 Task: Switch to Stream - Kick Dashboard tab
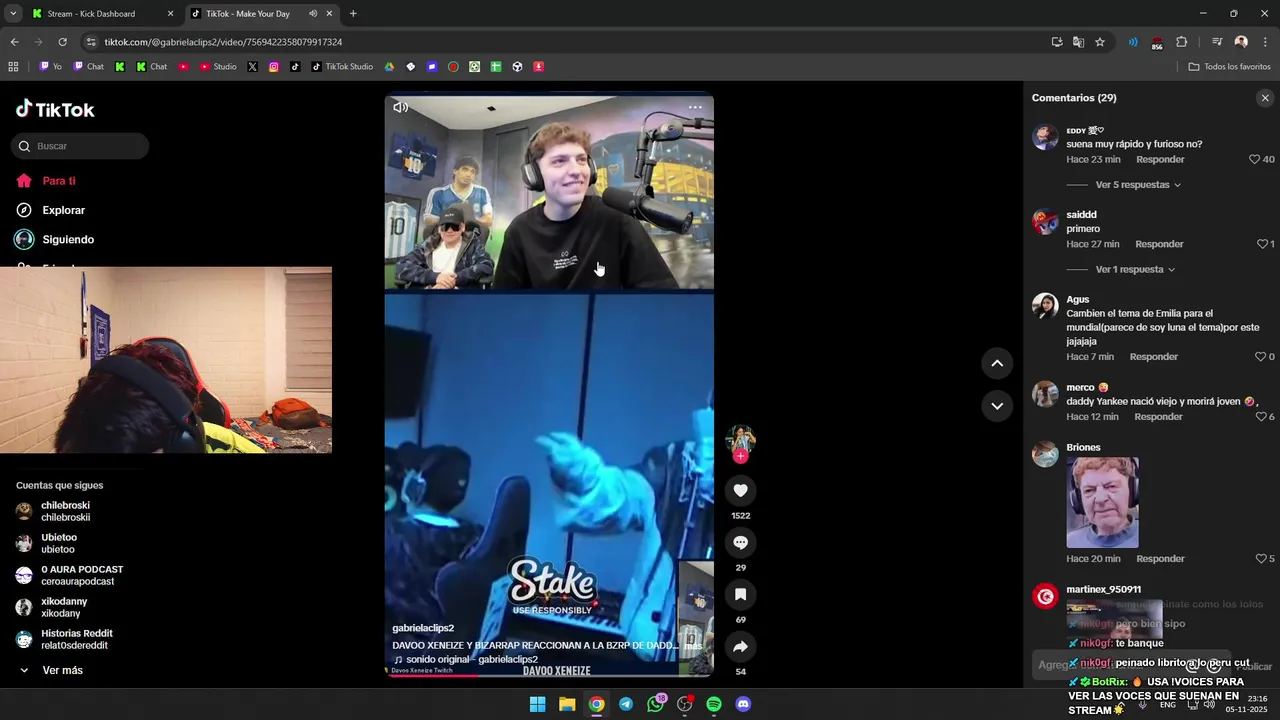(x=102, y=14)
